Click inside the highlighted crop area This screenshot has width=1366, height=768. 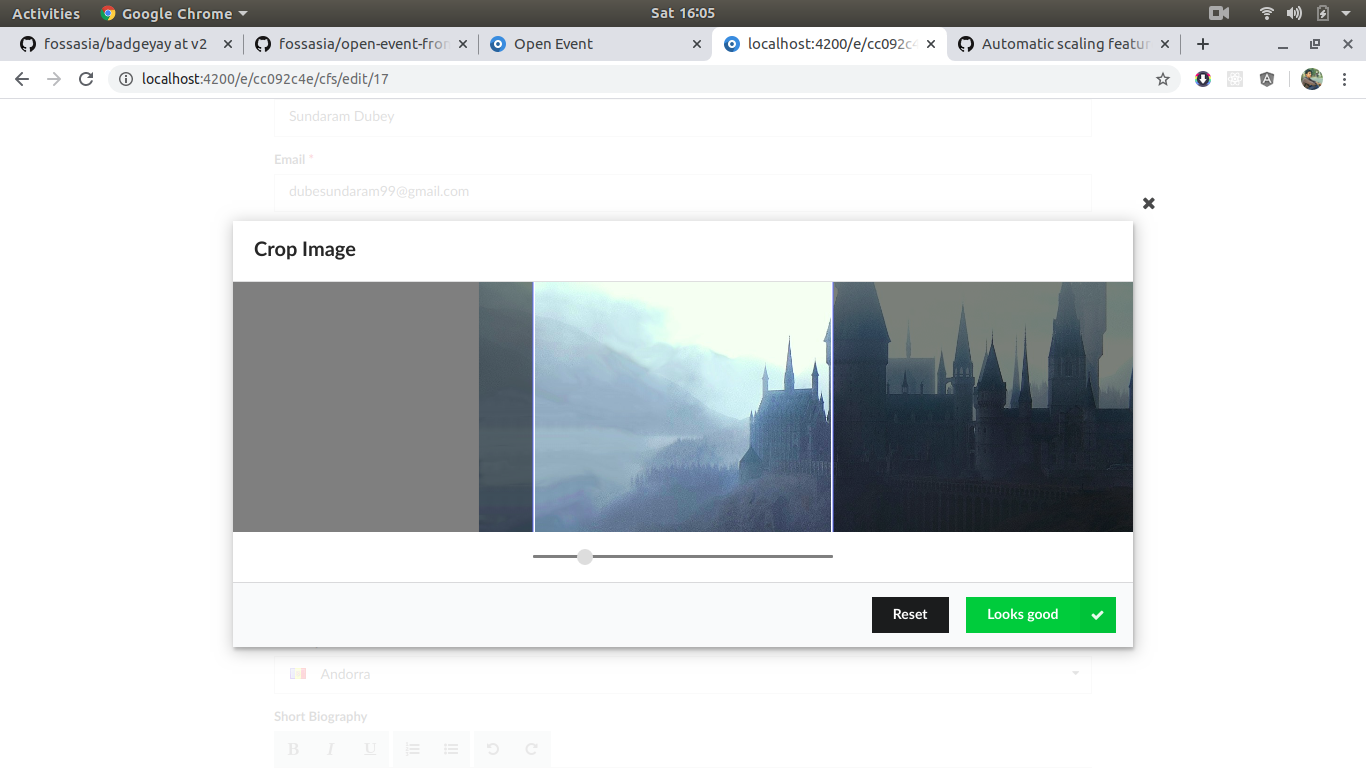(x=683, y=407)
